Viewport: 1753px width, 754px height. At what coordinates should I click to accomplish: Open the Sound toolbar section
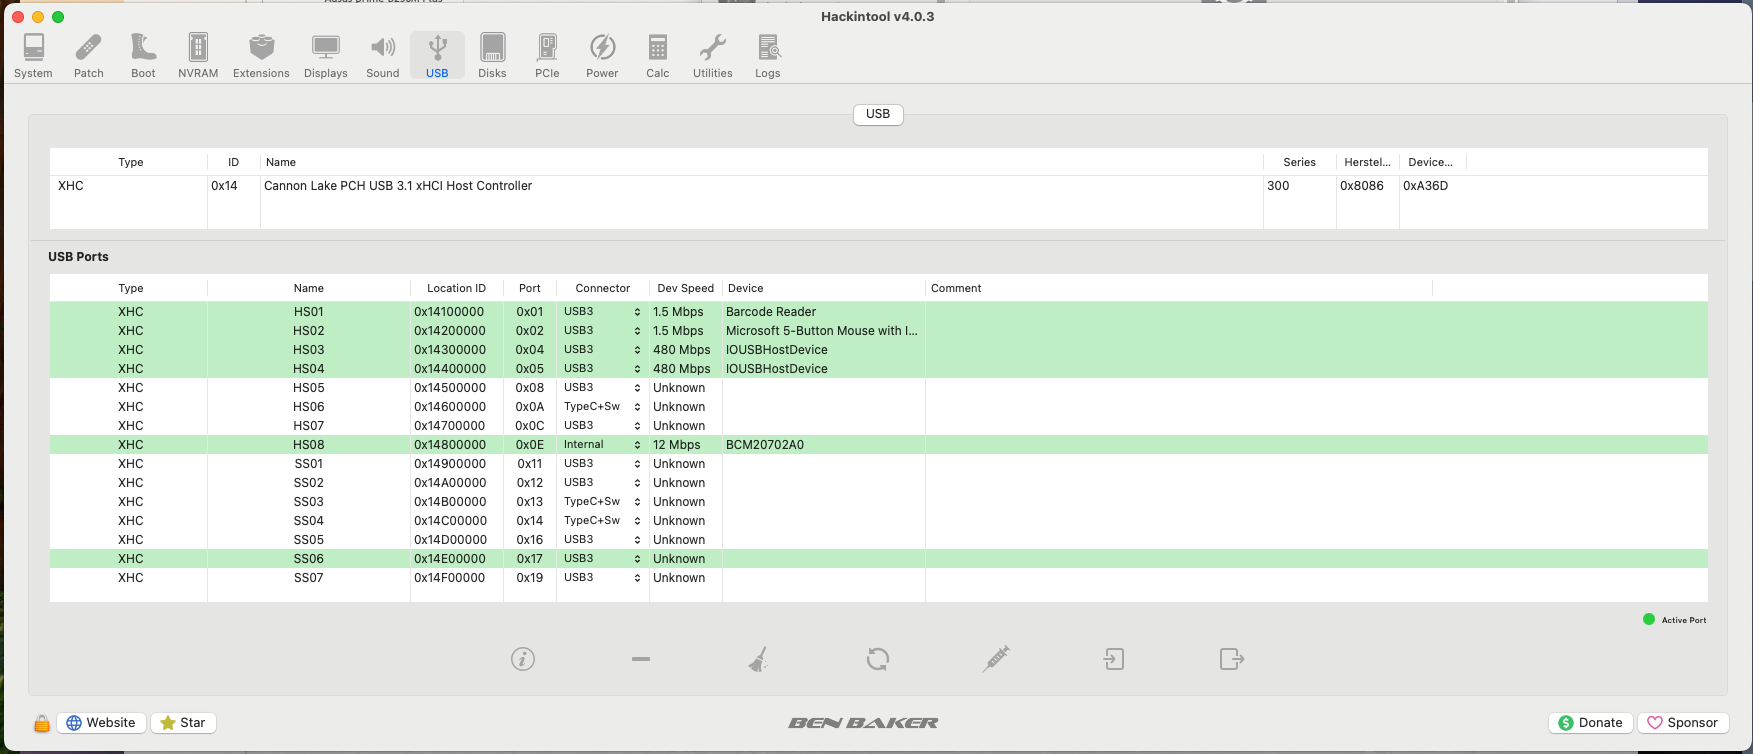382,55
